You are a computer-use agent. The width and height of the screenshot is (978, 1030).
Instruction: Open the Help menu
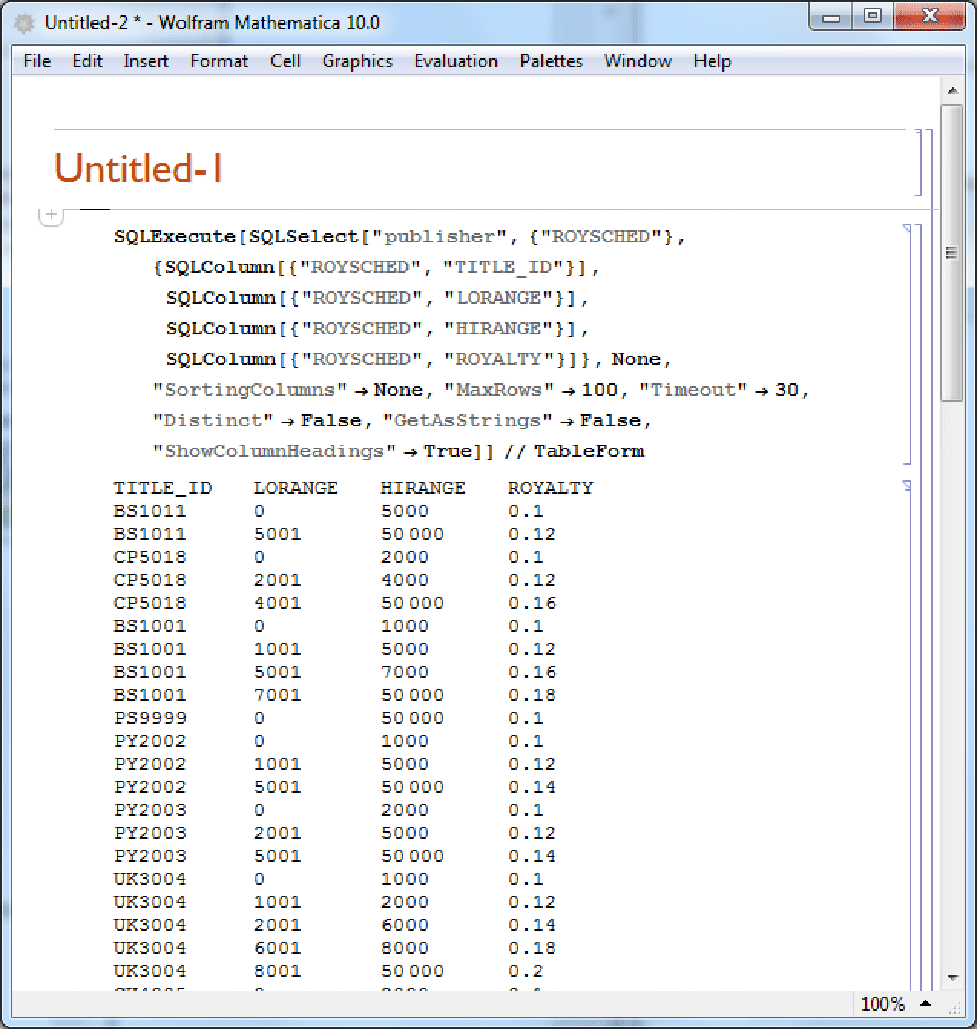[x=712, y=61]
